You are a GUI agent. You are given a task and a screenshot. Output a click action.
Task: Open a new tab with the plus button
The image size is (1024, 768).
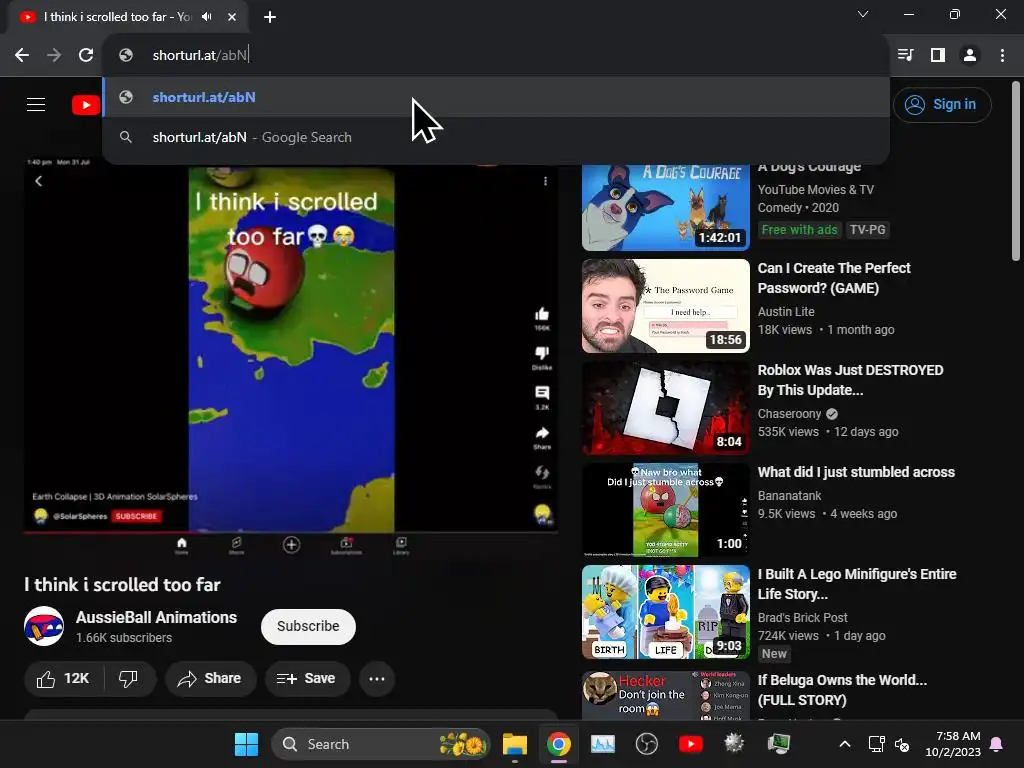click(x=270, y=17)
